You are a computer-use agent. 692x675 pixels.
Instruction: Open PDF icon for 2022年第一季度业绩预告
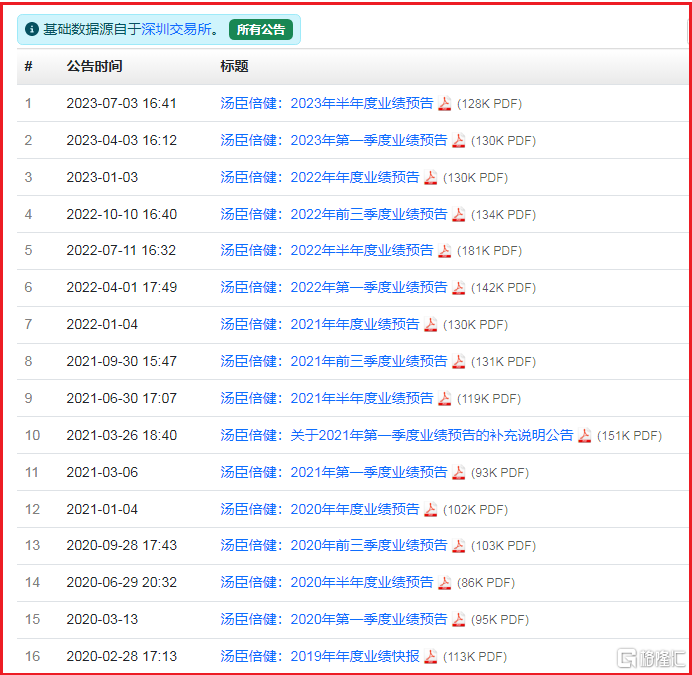pos(459,288)
